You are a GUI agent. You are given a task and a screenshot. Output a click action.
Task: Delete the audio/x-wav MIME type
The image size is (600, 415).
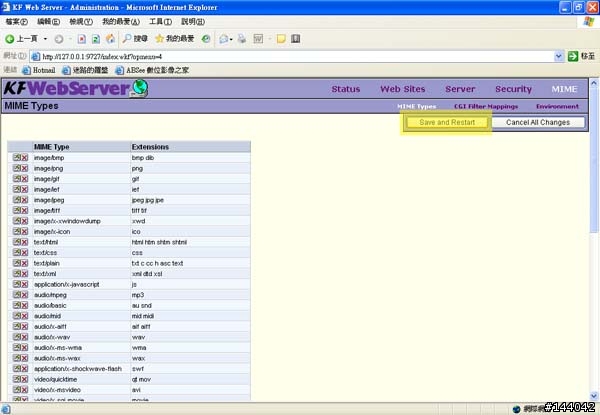coord(24,337)
